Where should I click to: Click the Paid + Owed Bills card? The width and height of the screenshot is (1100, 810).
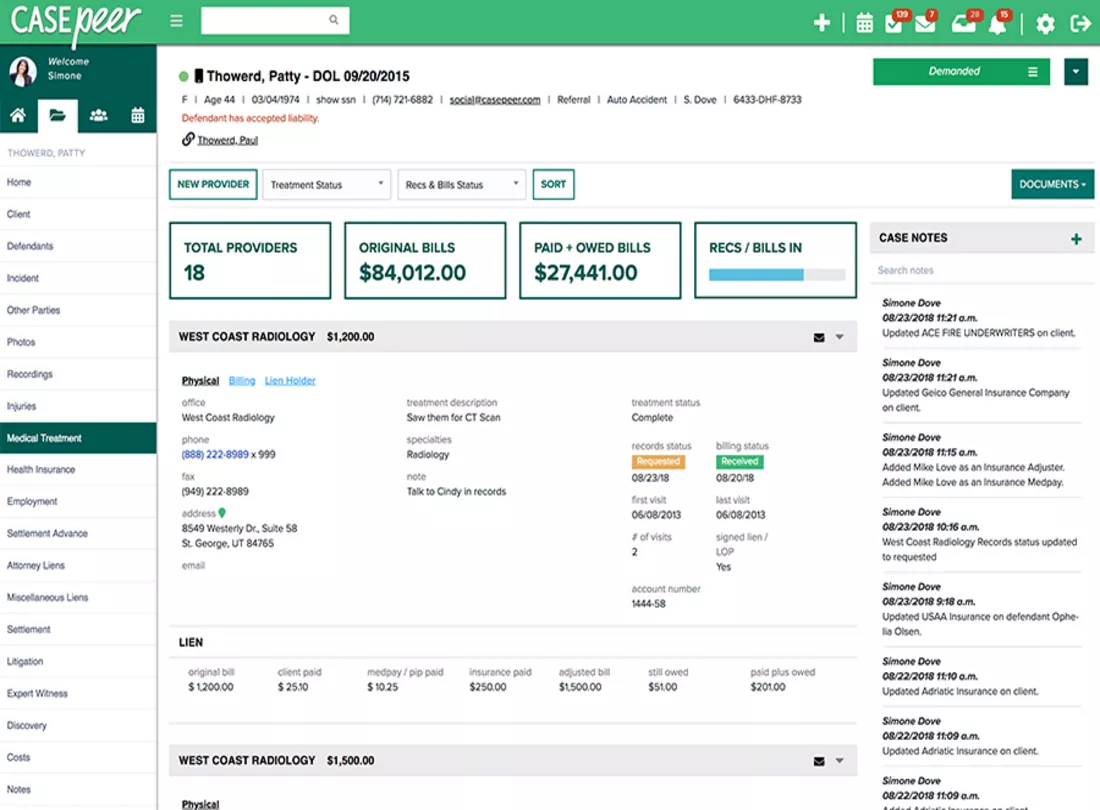[x=600, y=261]
